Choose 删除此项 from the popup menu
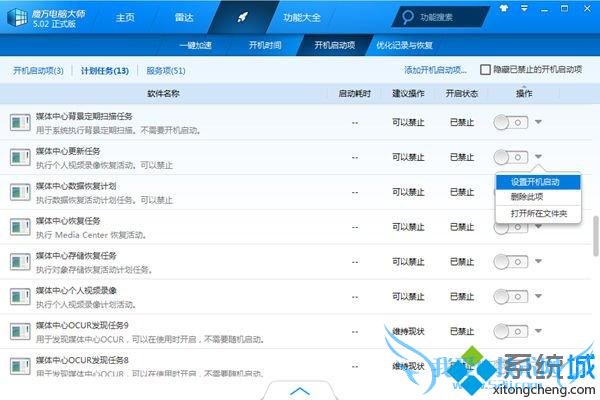The width and height of the screenshot is (600, 400). [538, 197]
